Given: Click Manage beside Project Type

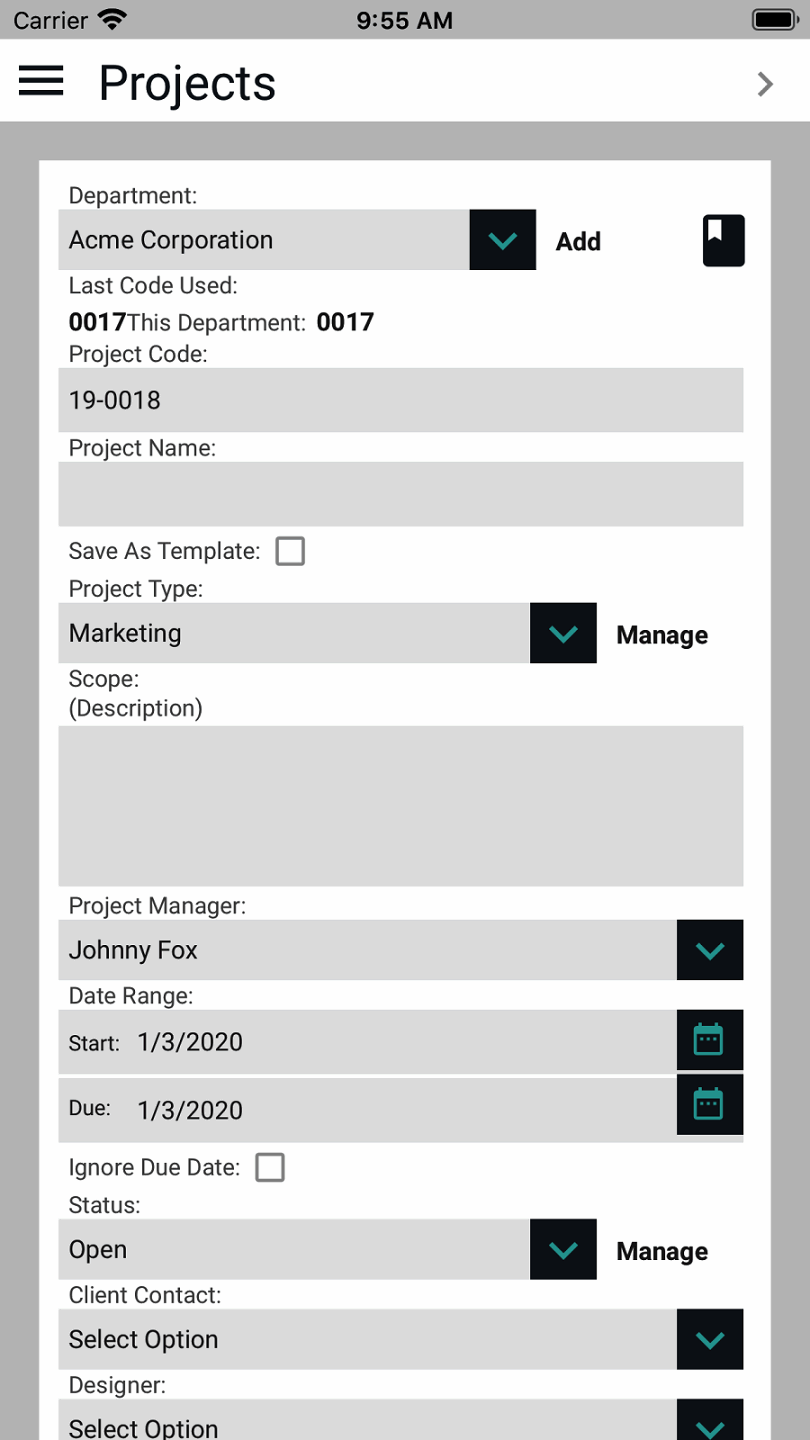Looking at the screenshot, I should click(x=662, y=635).
